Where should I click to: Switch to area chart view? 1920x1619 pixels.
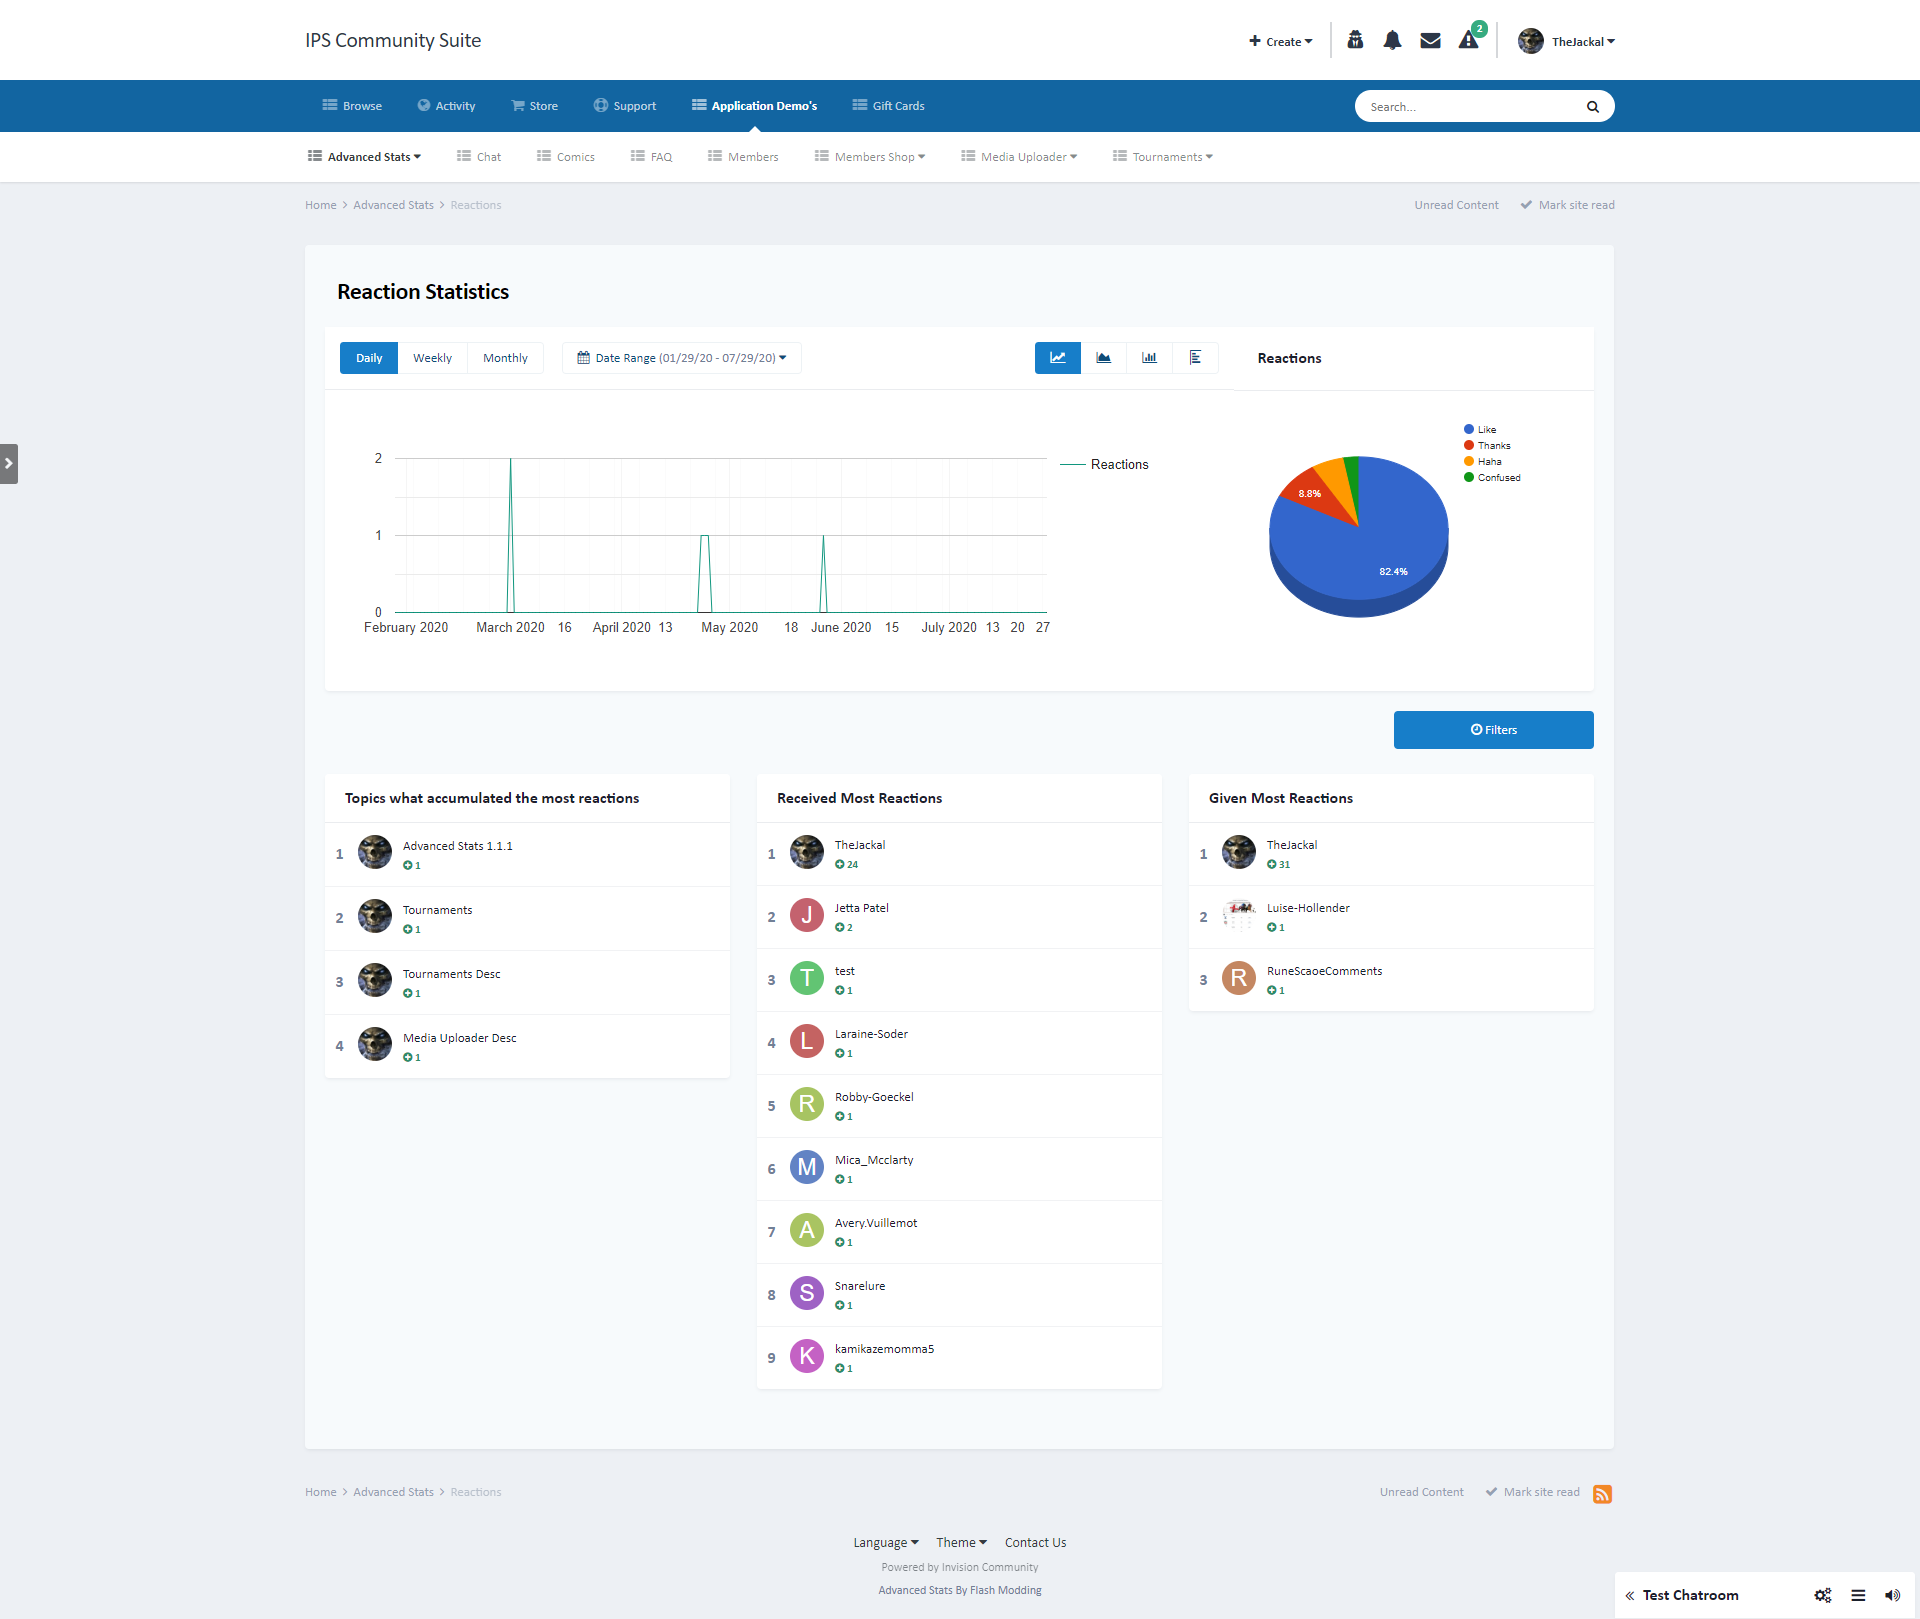pyautogui.click(x=1103, y=358)
